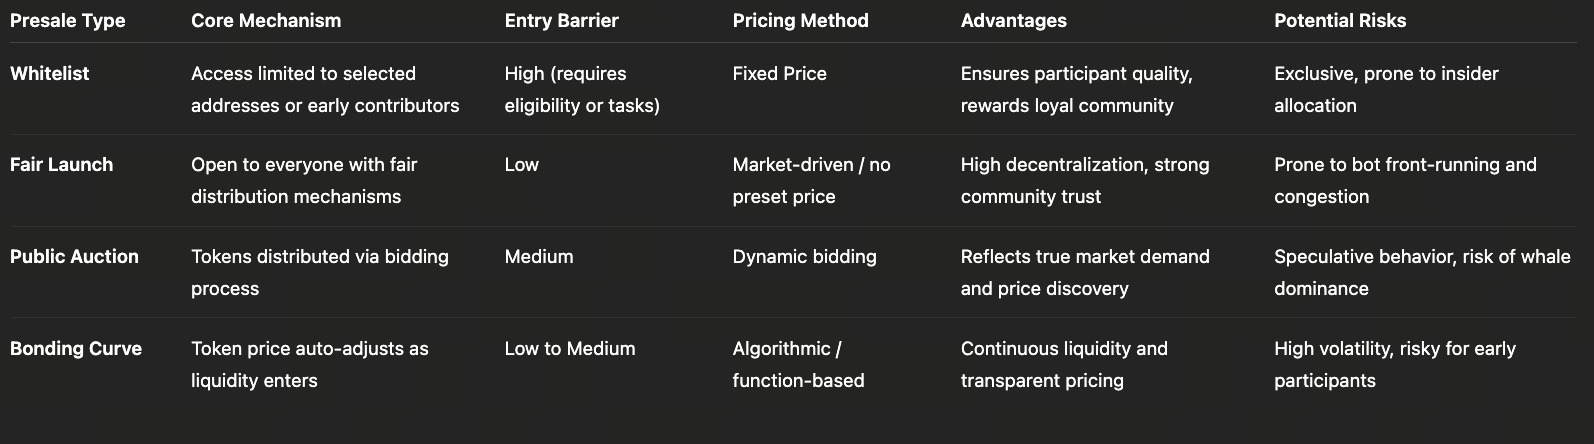The image size is (1594, 444).
Task: Click the Continuous liquidity advantage cell
Action: 1064,364
